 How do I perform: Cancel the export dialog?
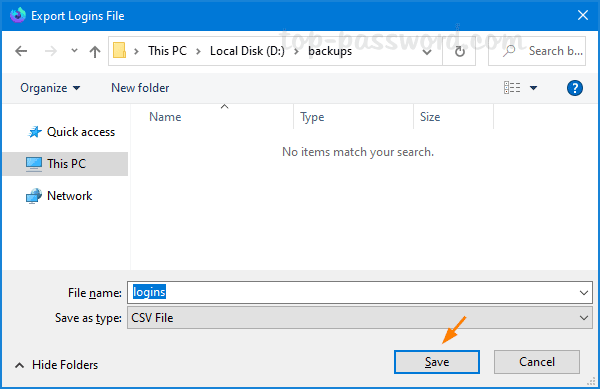tap(536, 362)
